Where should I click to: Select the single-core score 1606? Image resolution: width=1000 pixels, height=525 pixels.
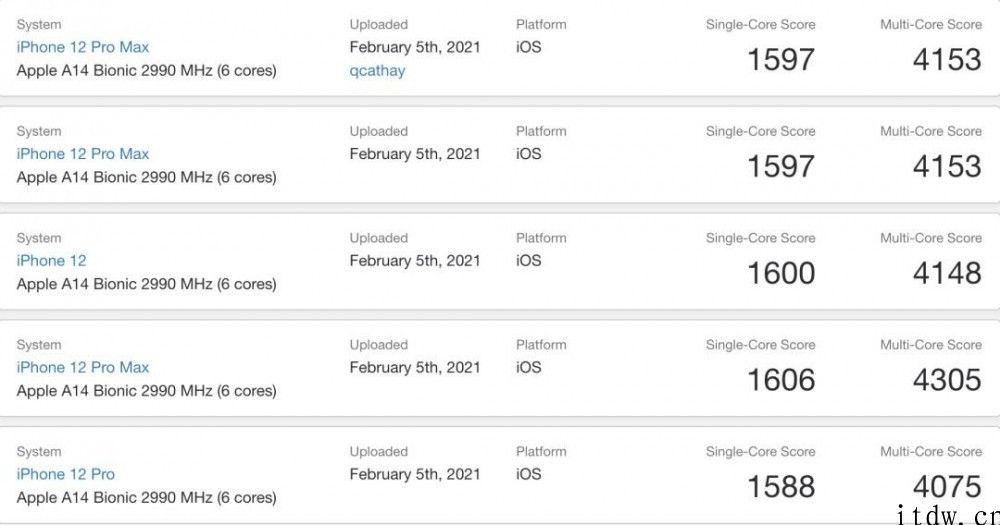coord(781,380)
